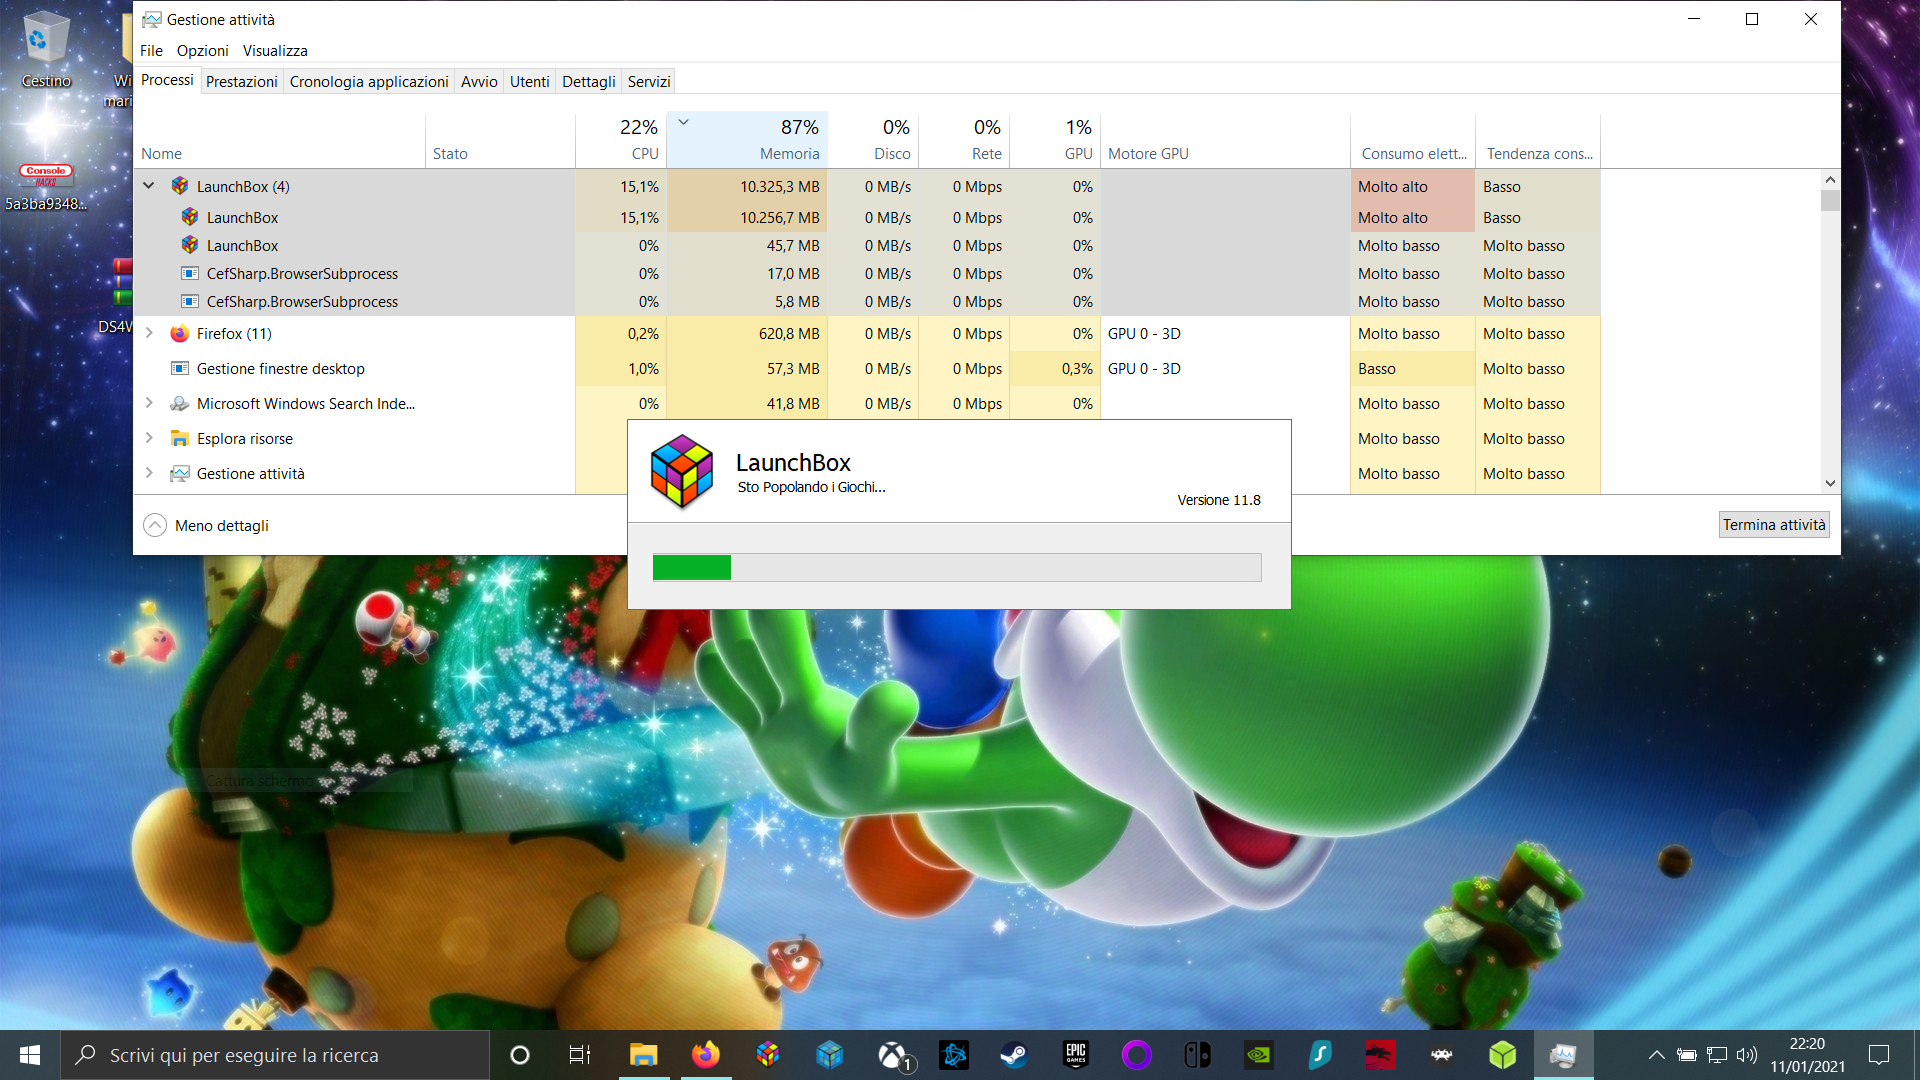Select the Firefox (11) process icon
This screenshot has height=1080, width=1920.
pyautogui.click(x=180, y=334)
